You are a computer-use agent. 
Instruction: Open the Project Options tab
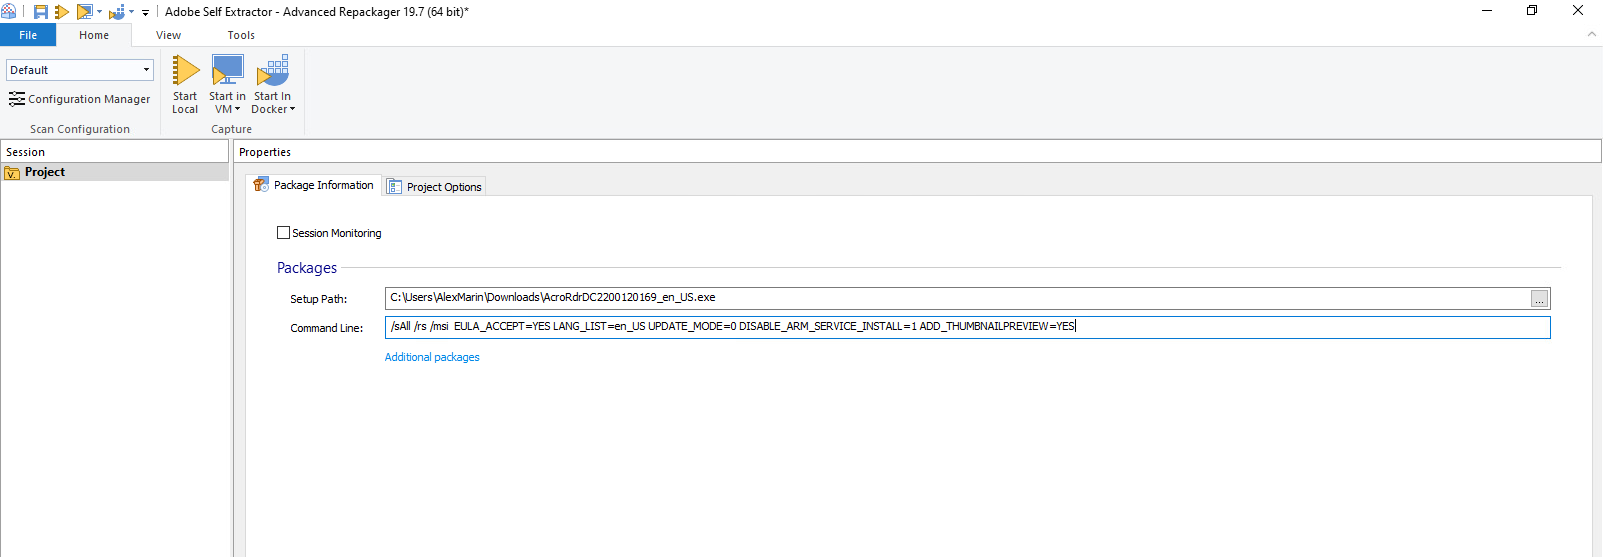click(435, 187)
